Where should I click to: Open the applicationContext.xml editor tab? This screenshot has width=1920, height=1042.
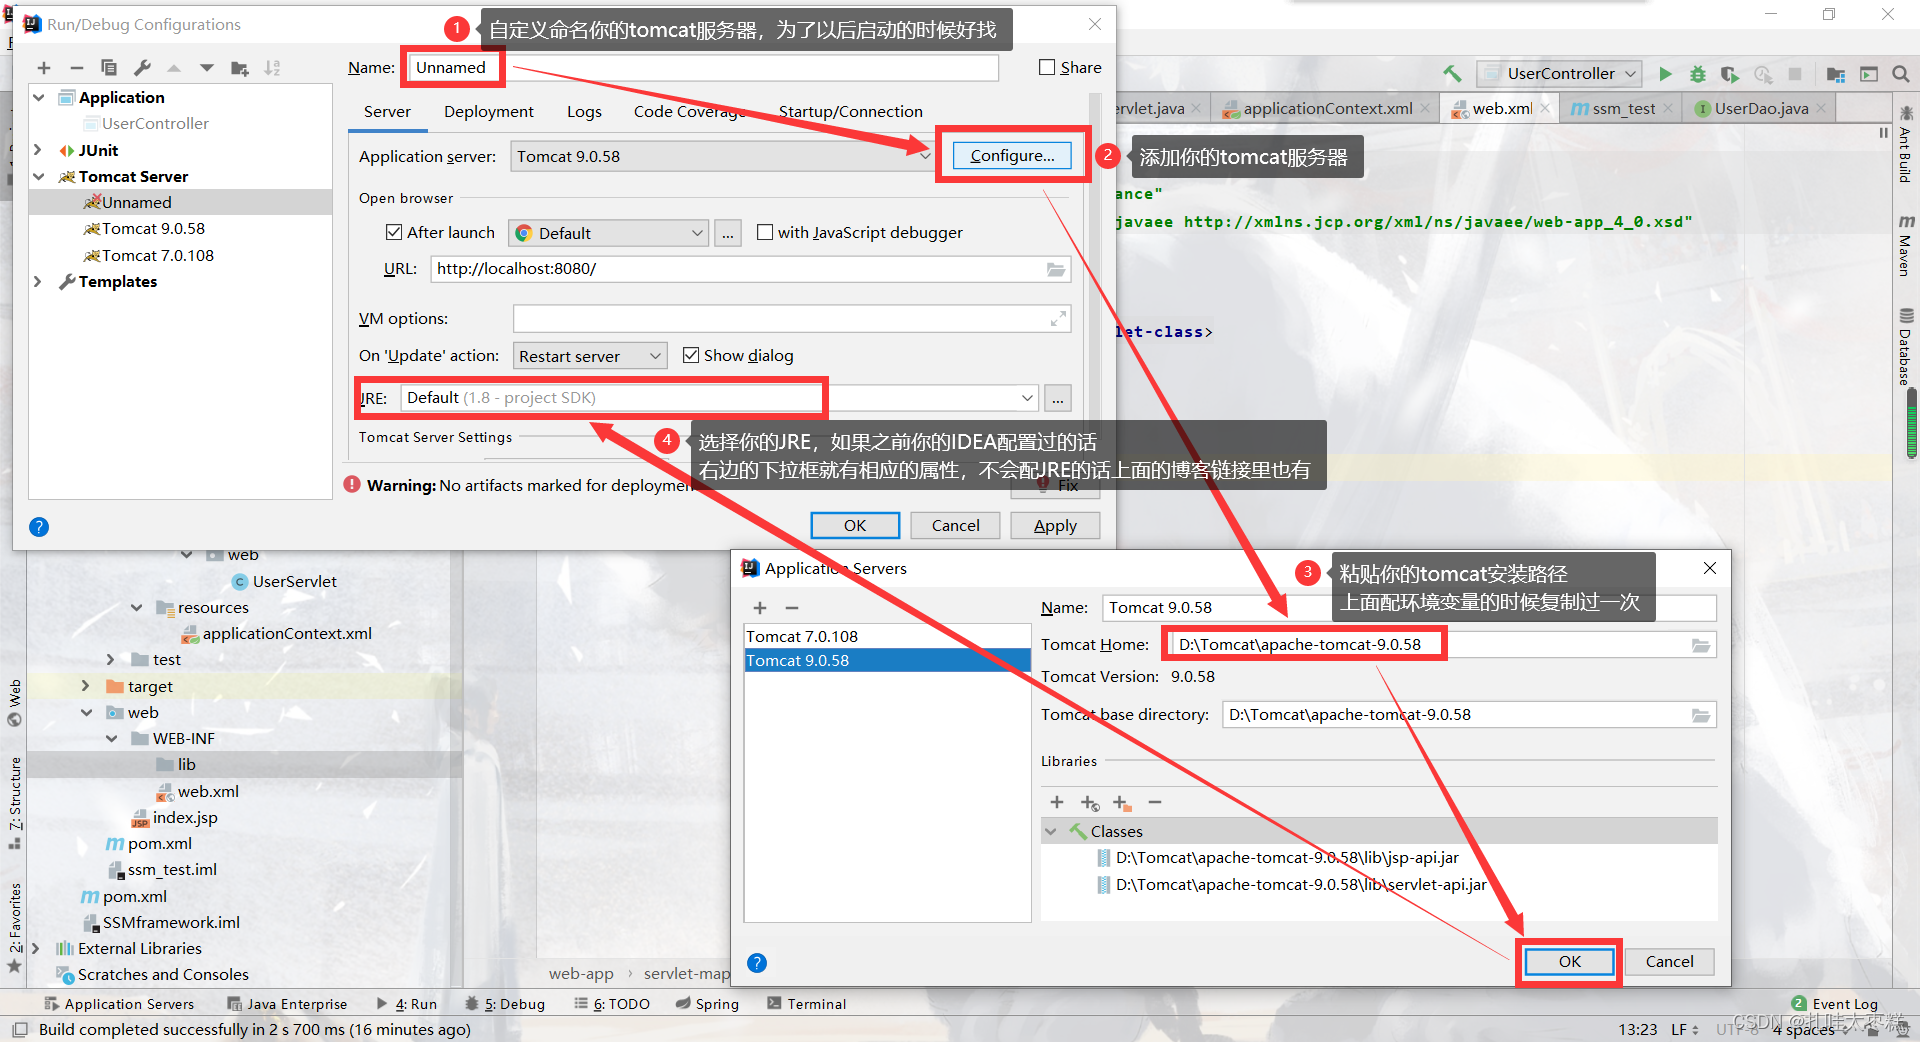(x=1327, y=108)
